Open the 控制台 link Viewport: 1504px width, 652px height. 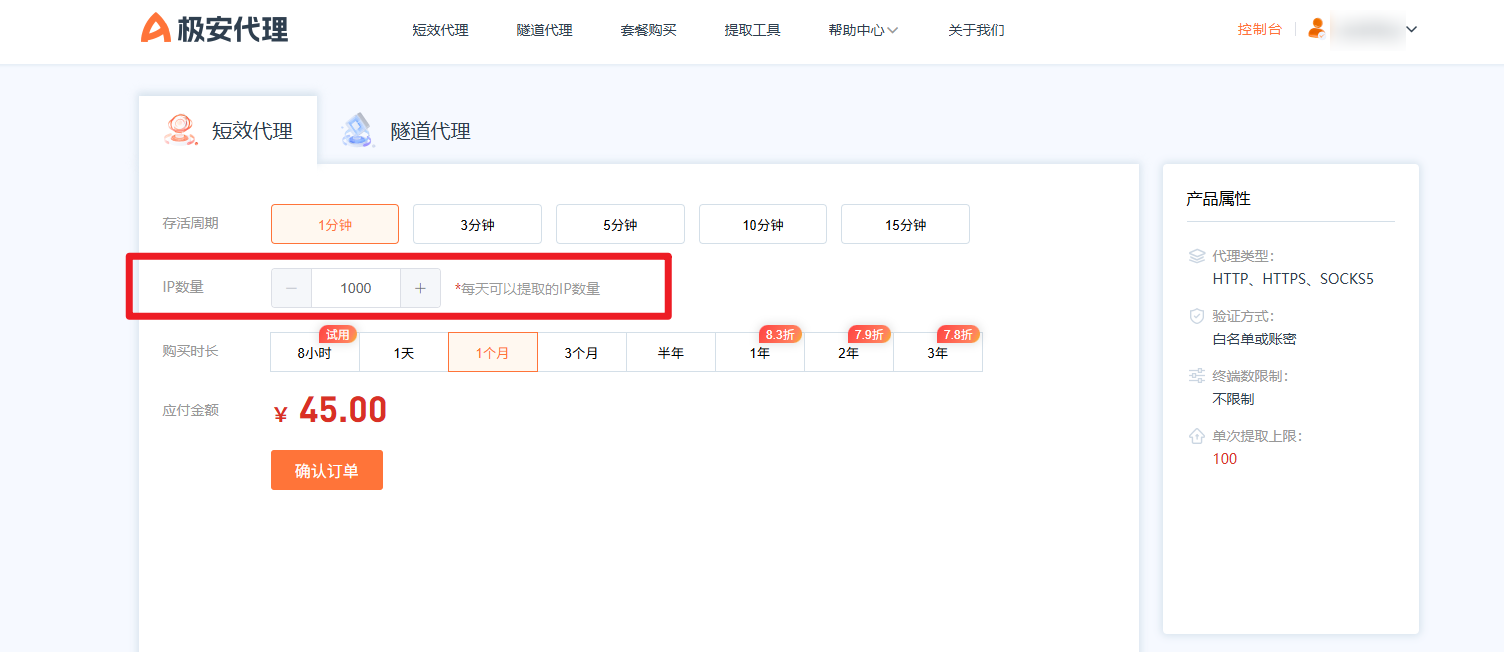click(1259, 29)
